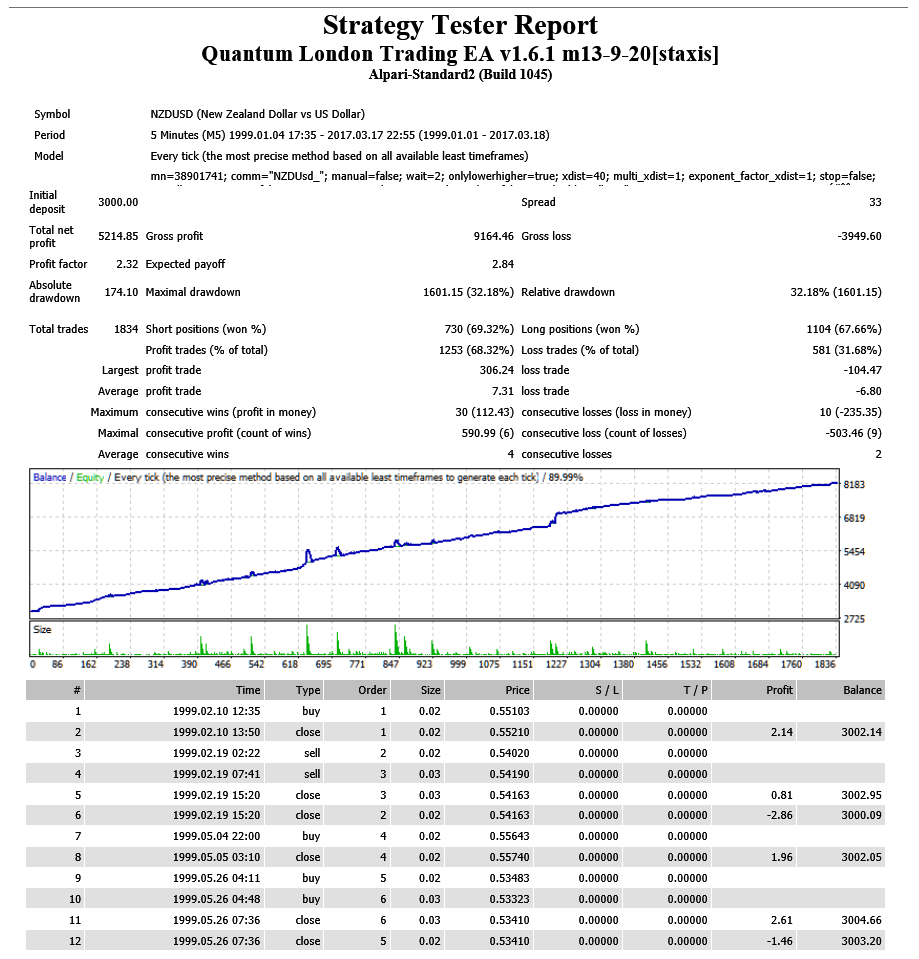919x959 pixels.
Task: Click the 5 Minutes (M5) period value
Action: 350,135
